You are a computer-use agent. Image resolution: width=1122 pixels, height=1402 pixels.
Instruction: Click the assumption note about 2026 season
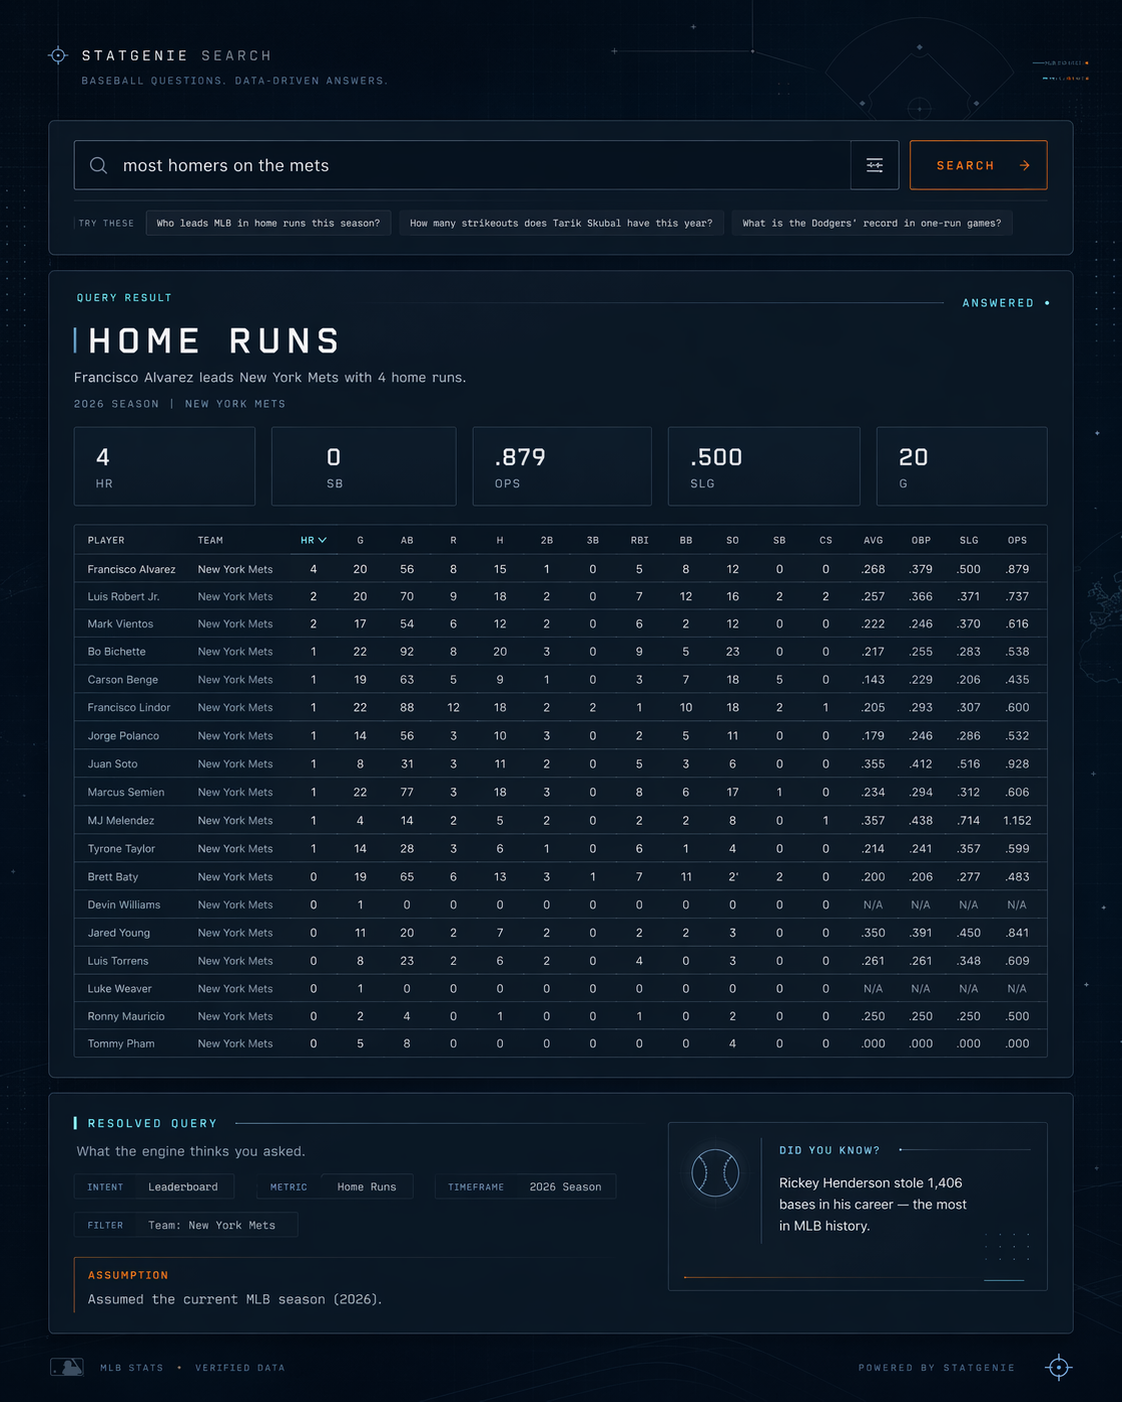[x=235, y=1299]
